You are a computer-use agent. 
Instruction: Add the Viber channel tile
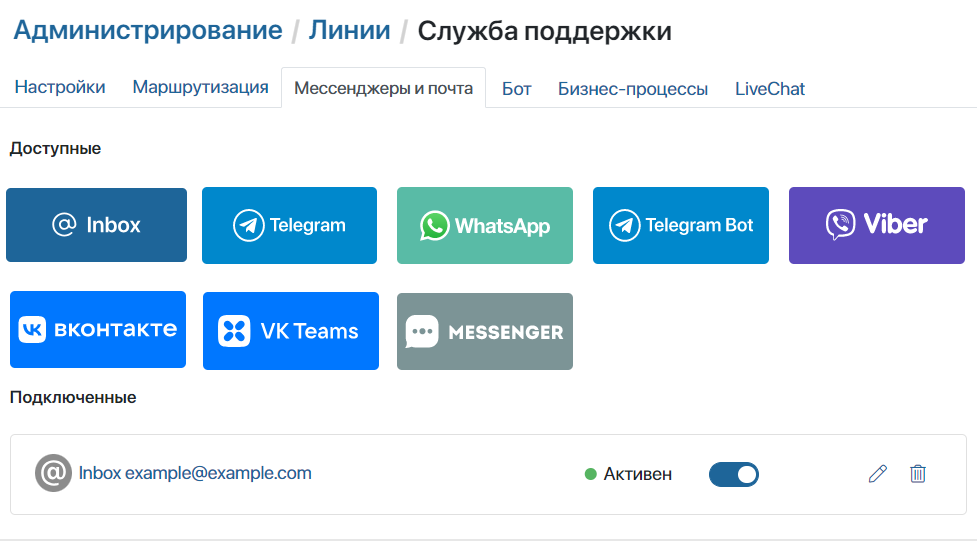click(877, 226)
